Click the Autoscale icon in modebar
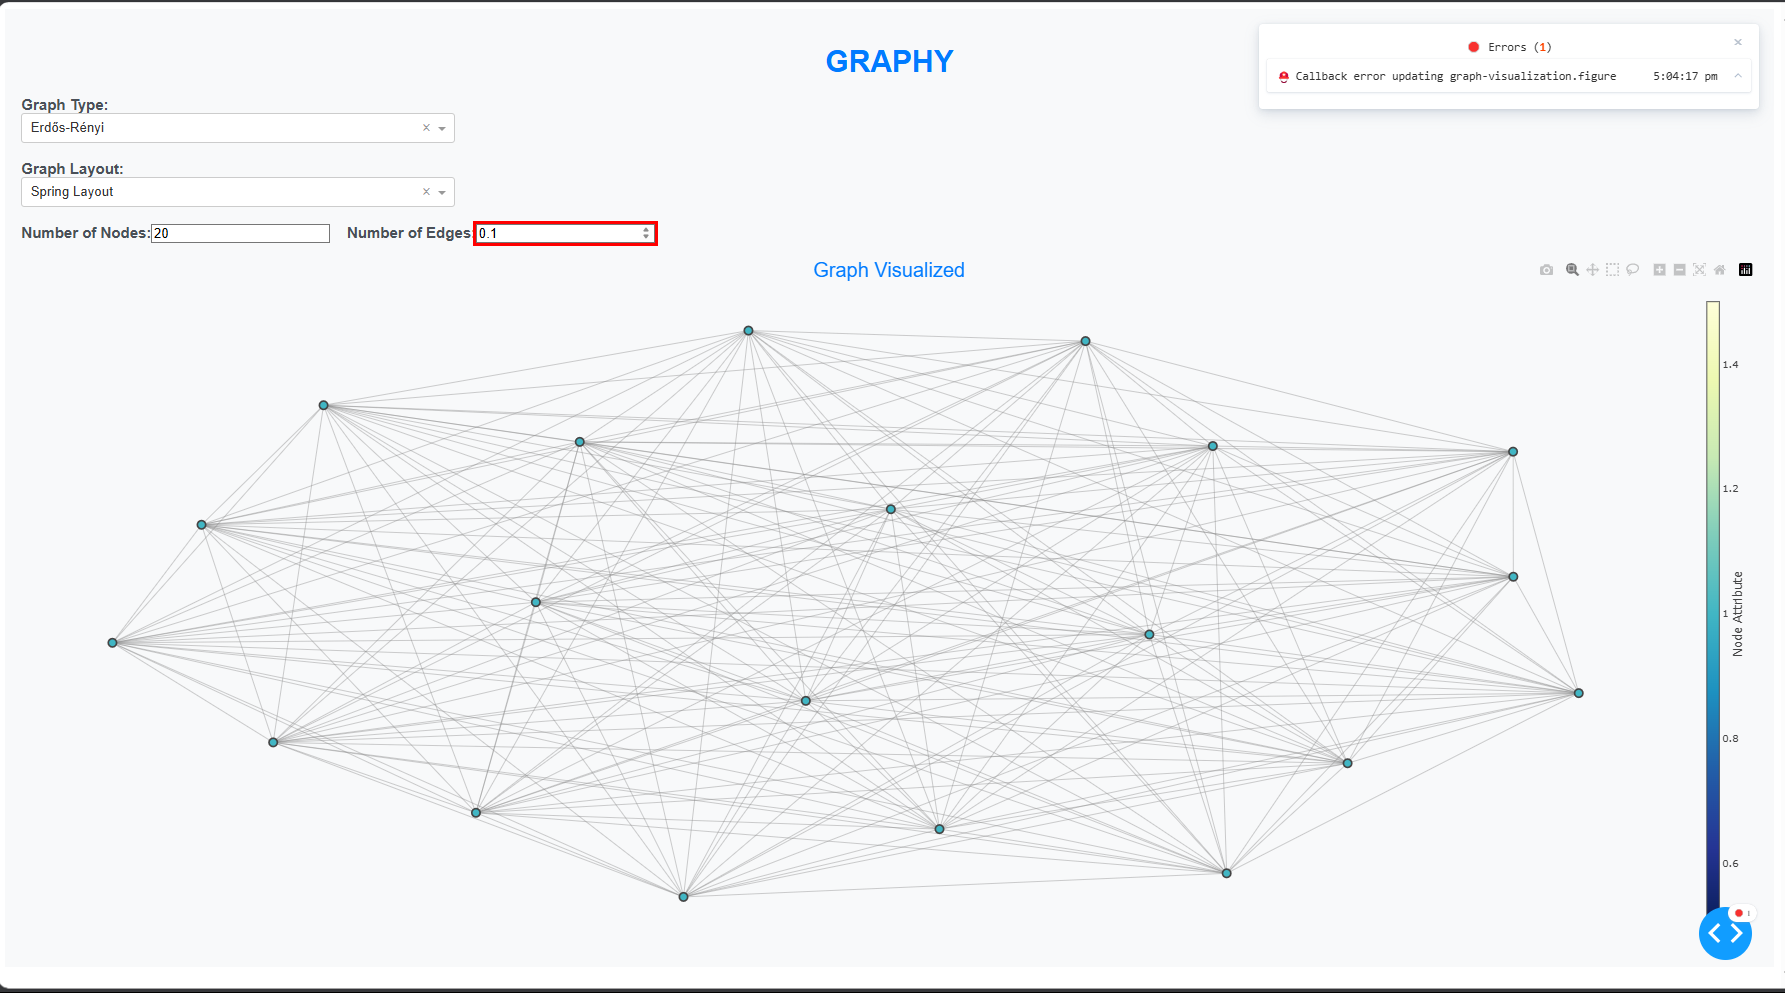Screen dimensions: 1785x993 [1699, 270]
